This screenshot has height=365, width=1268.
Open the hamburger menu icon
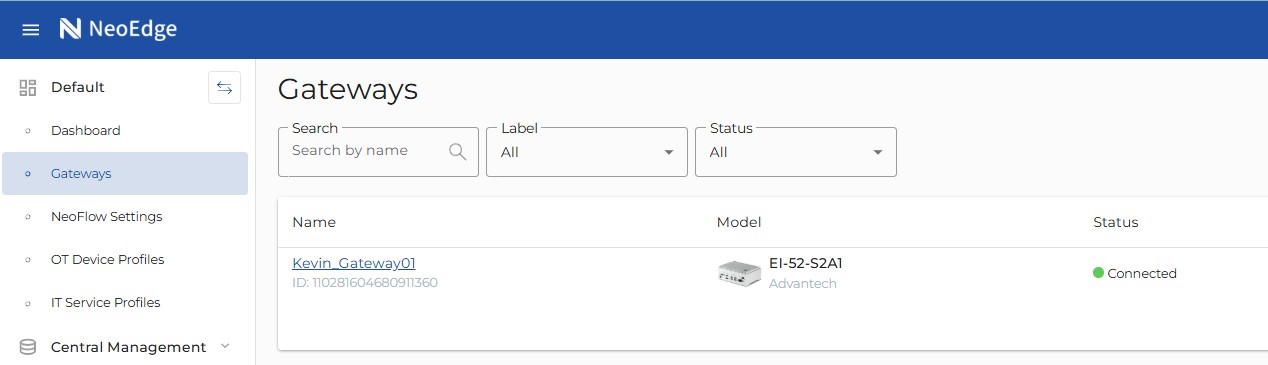click(31, 30)
